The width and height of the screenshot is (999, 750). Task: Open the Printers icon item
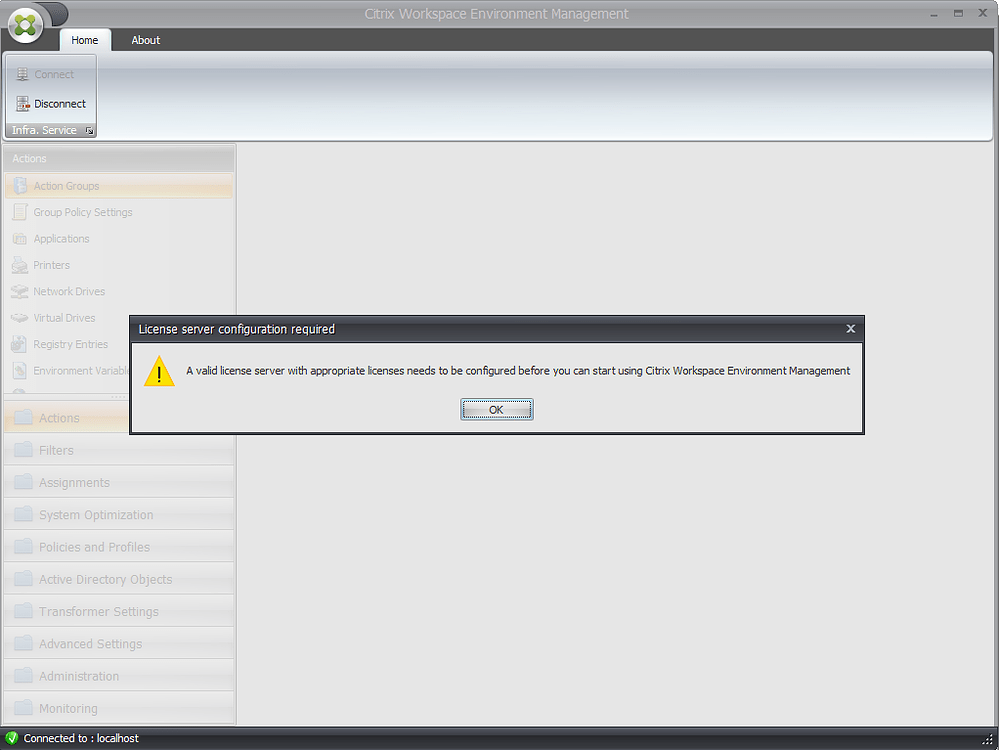(x=20, y=265)
